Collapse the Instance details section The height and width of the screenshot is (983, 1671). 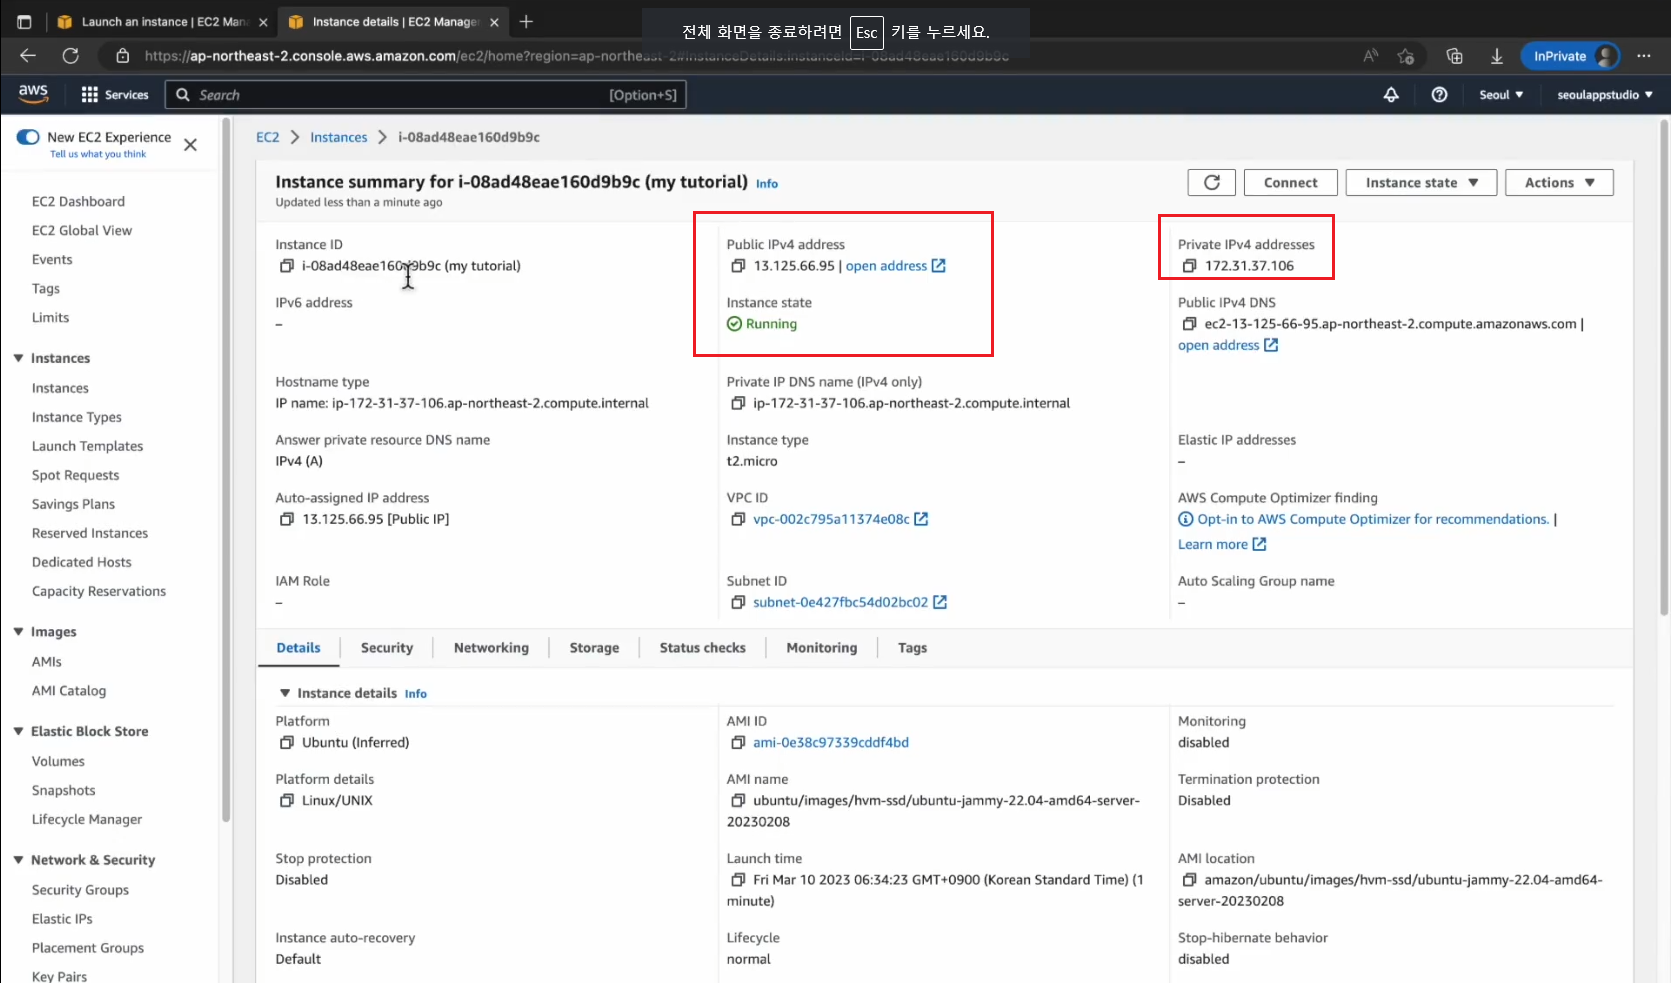[x=285, y=693]
